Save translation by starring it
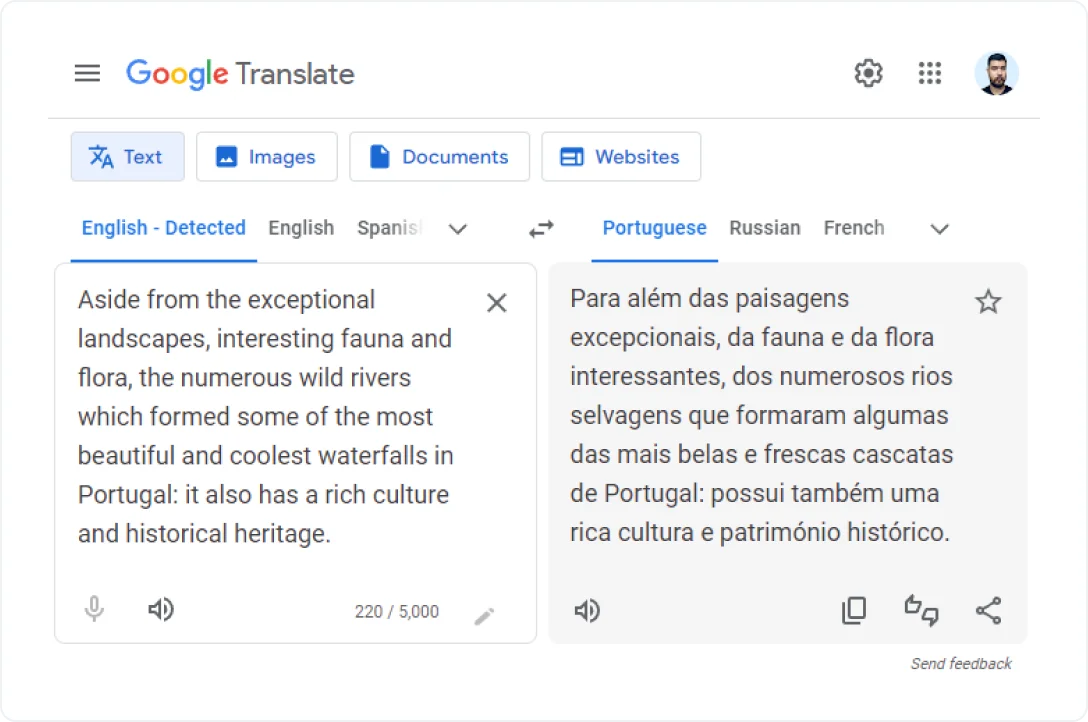Image resolution: width=1088 pixels, height=722 pixels. (x=988, y=301)
